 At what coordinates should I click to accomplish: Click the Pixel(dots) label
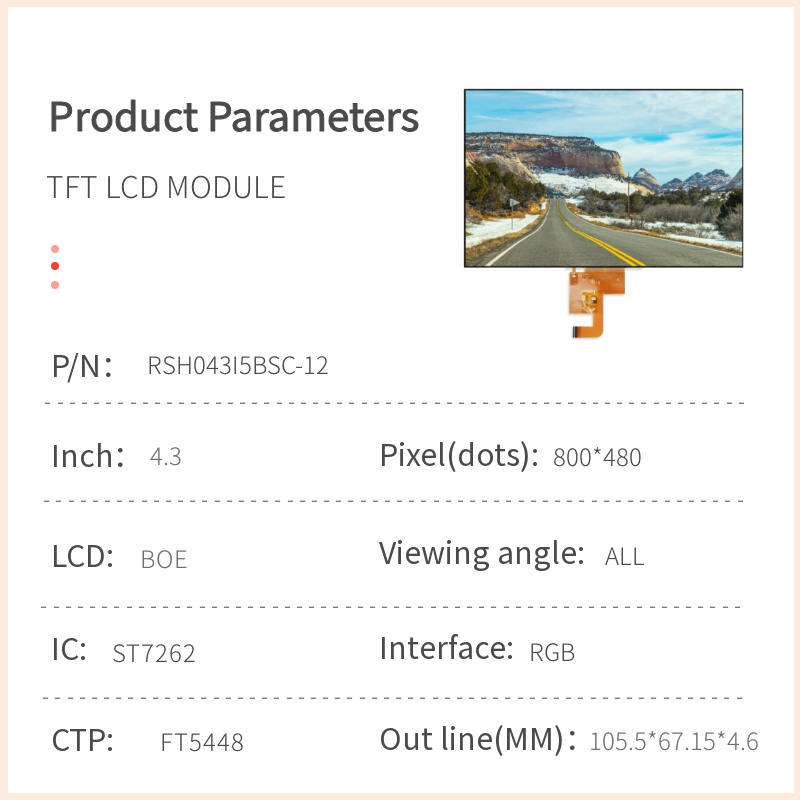[x=453, y=456]
